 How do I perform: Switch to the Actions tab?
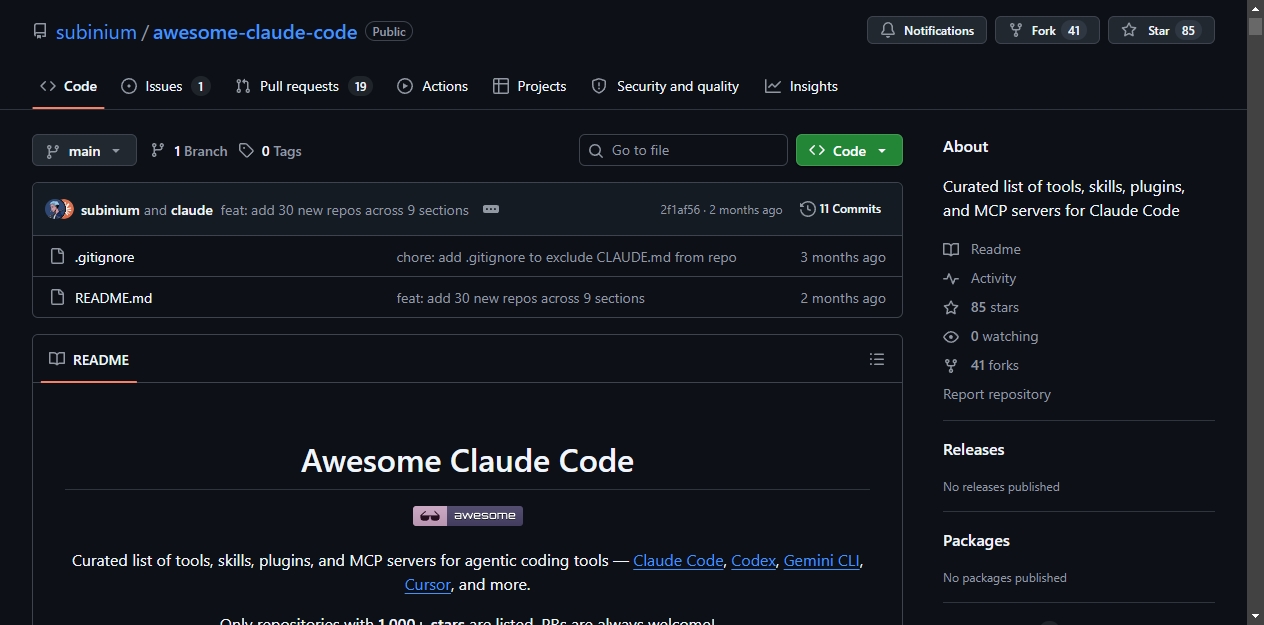432,86
